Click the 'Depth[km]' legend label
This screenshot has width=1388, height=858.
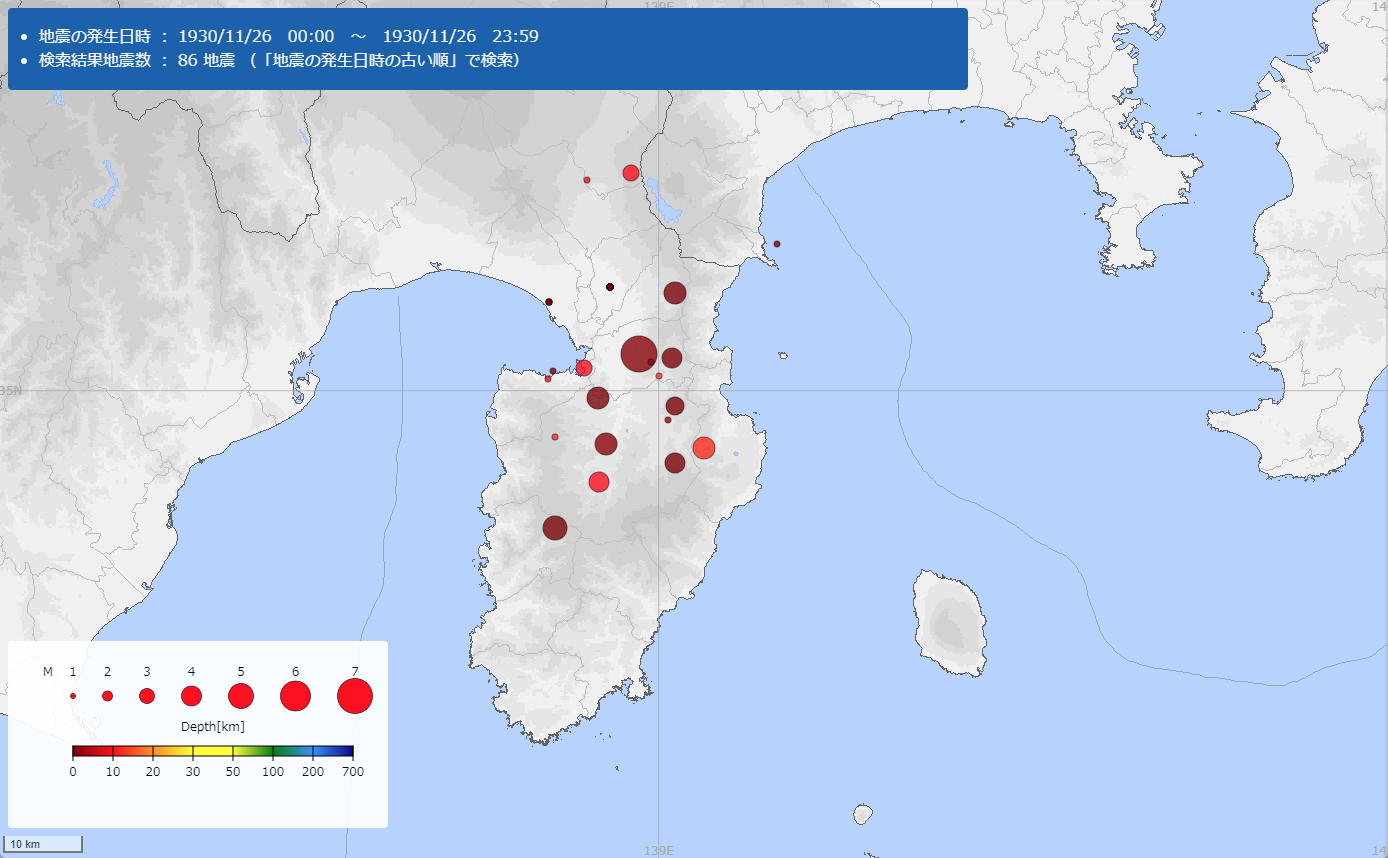click(x=213, y=726)
